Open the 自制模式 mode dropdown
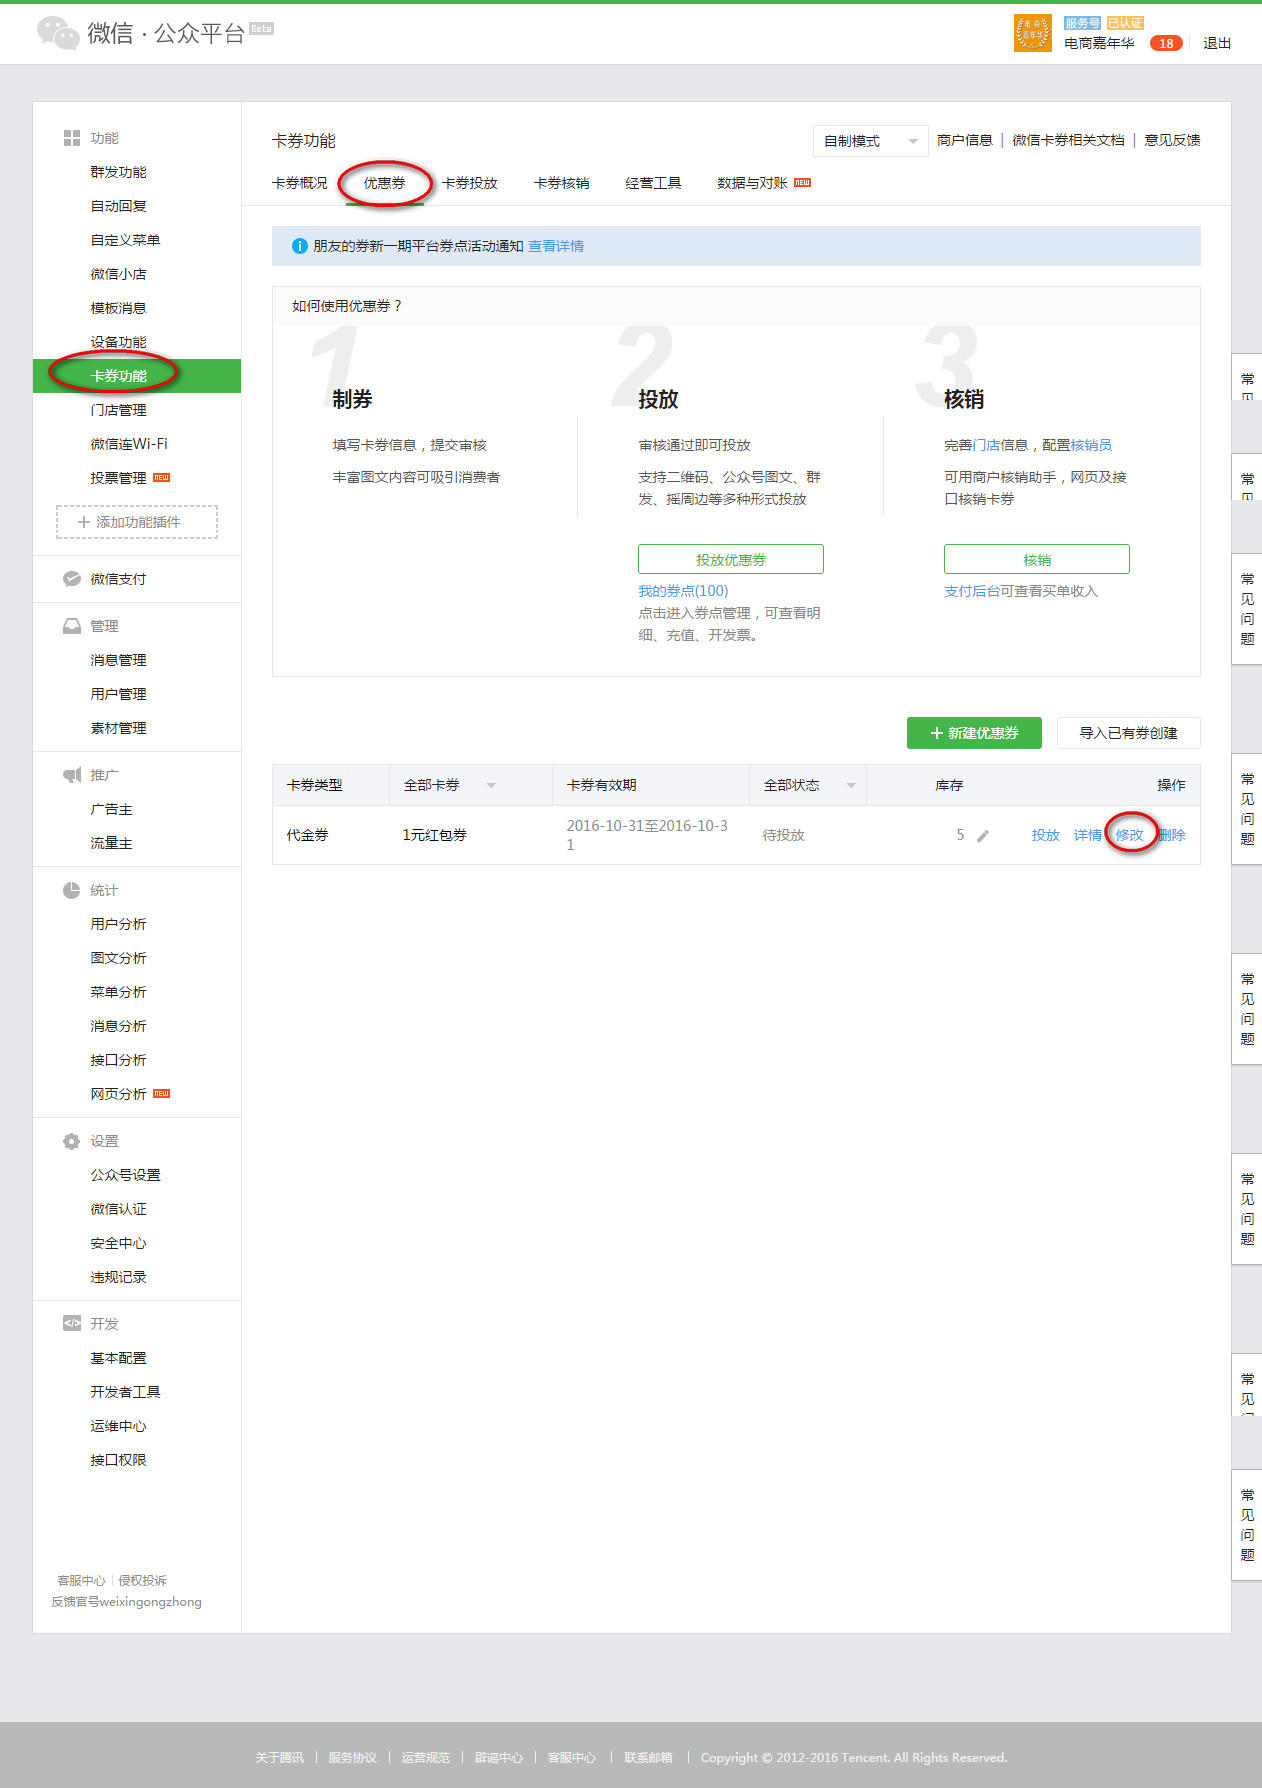Screen dimensions: 1262x1788 (x=871, y=141)
